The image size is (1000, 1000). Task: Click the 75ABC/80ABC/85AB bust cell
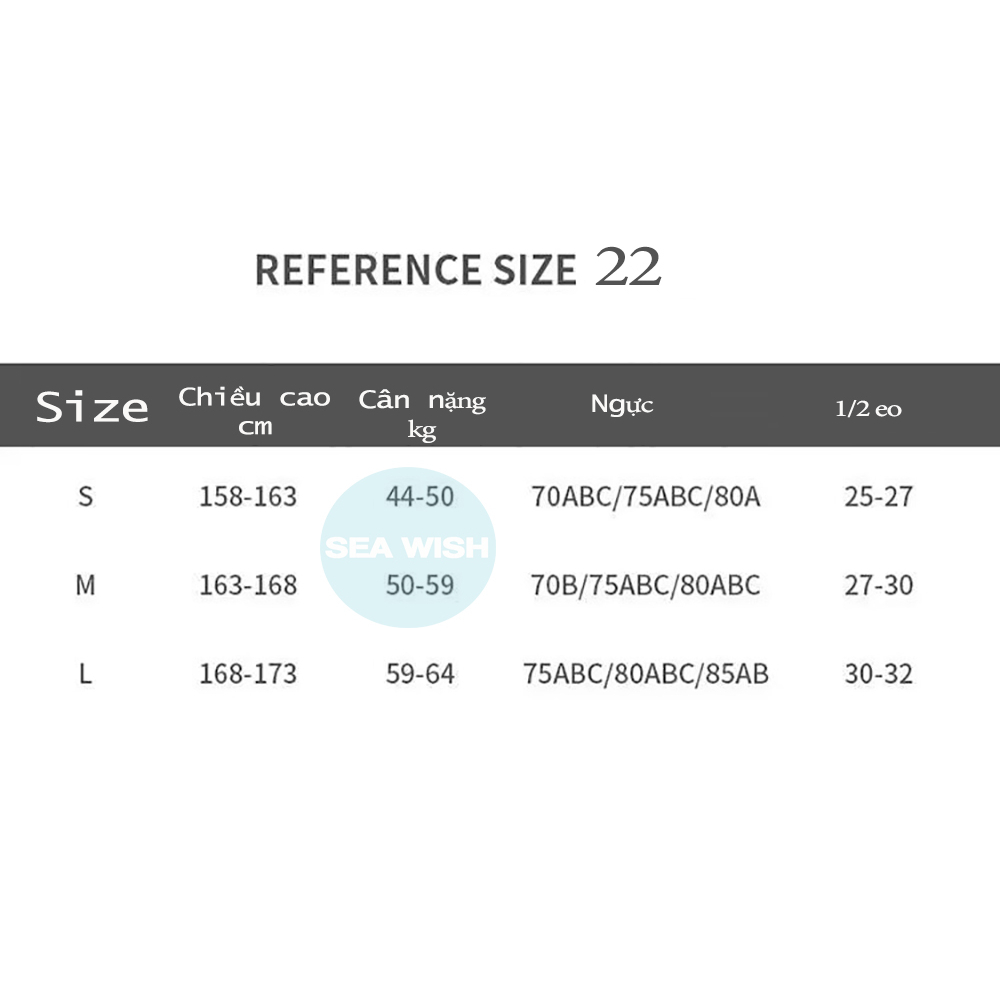coord(646,674)
